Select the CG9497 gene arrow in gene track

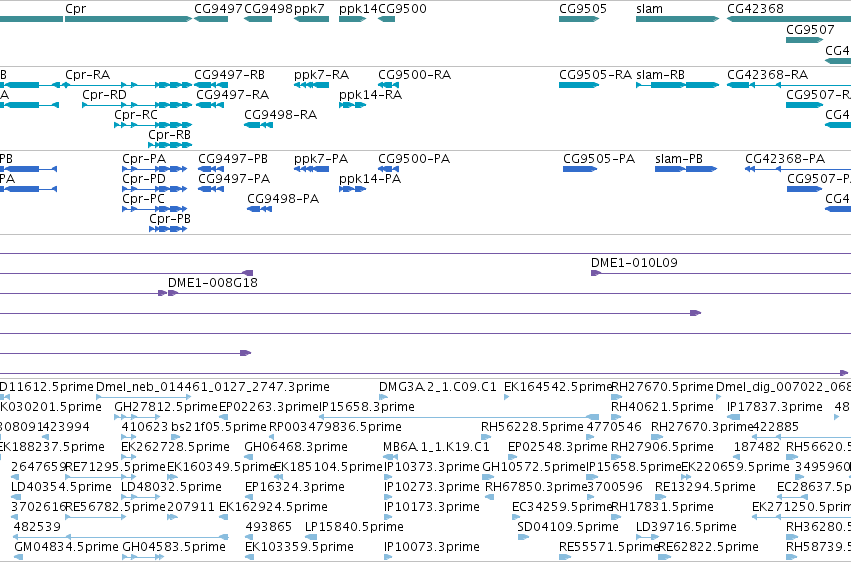[211, 19]
